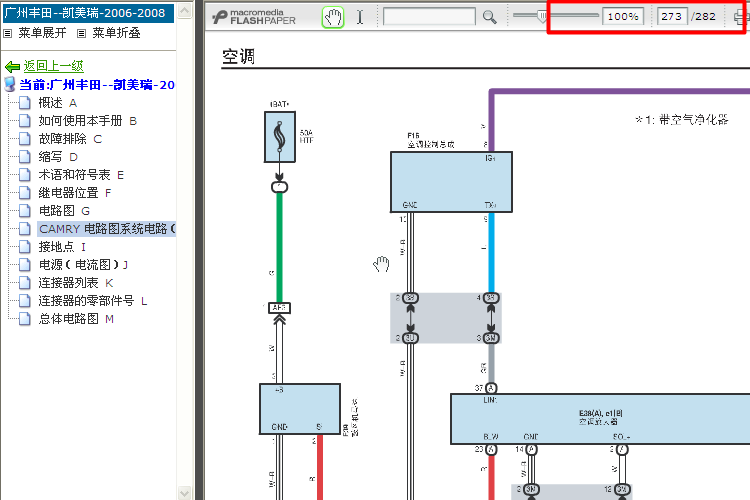Viewport: 750px width, 500px height.
Task: Open the 概述 A section
Action: pos(58,102)
